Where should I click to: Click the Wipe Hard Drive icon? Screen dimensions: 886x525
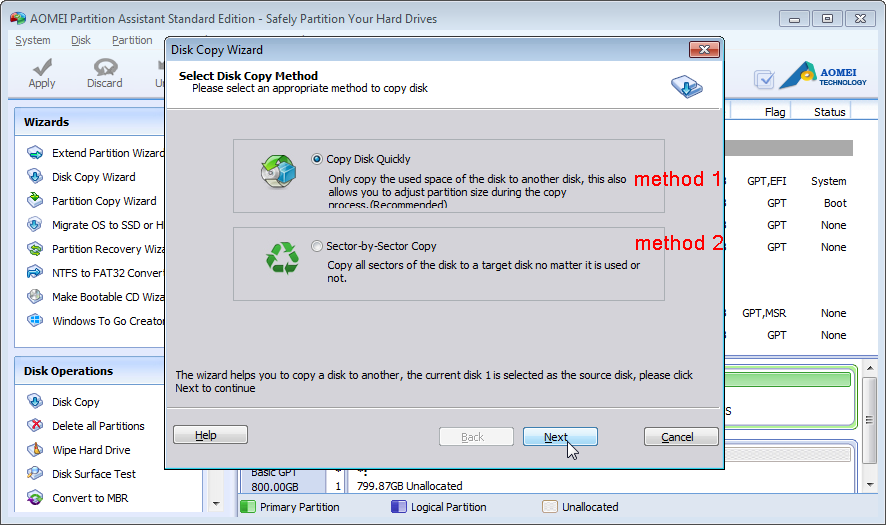click(35, 449)
